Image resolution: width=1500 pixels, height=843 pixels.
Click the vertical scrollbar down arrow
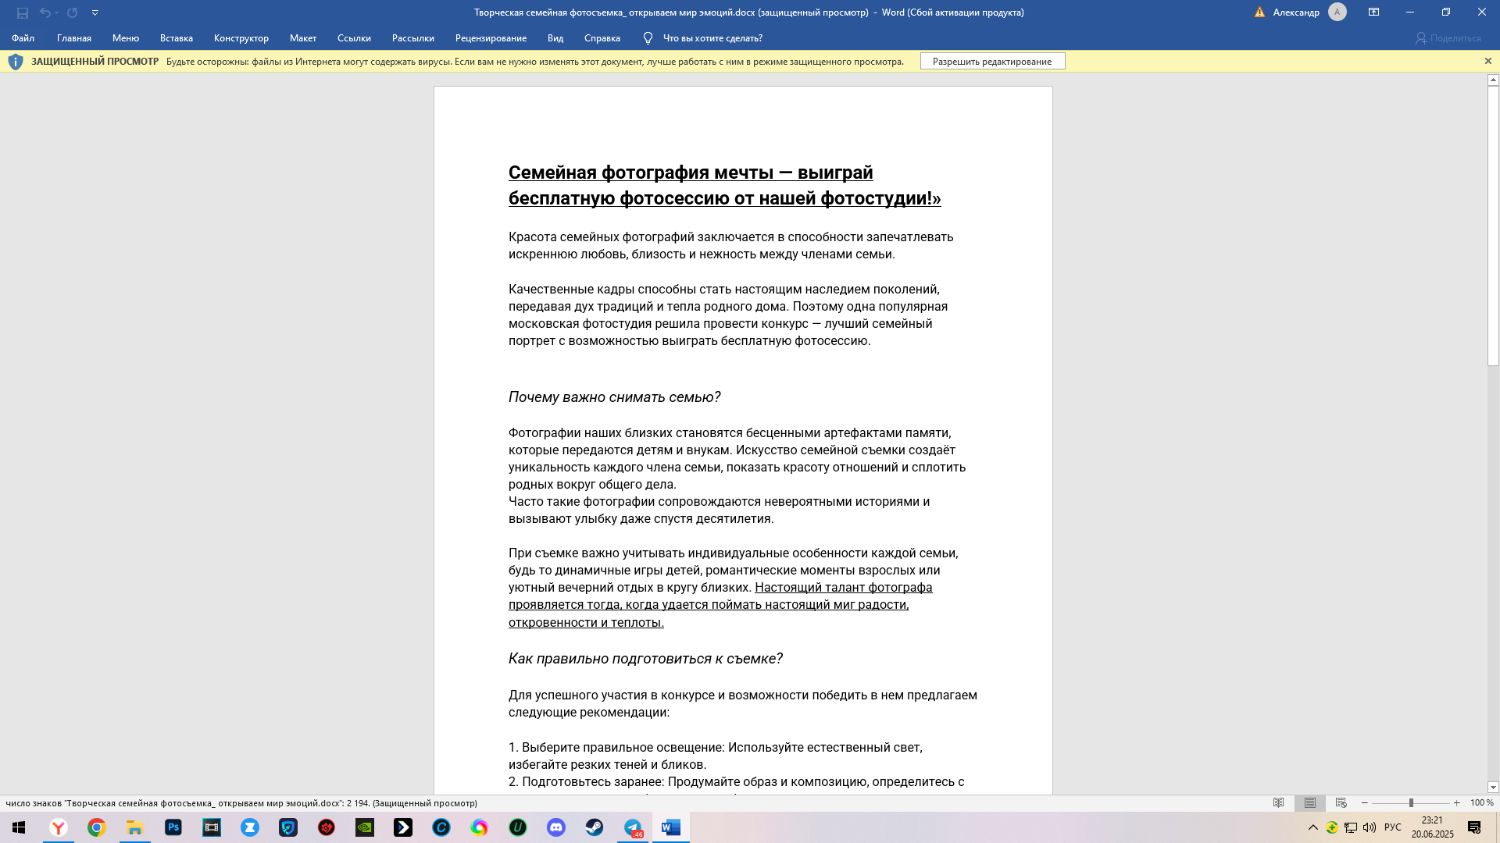1493,787
